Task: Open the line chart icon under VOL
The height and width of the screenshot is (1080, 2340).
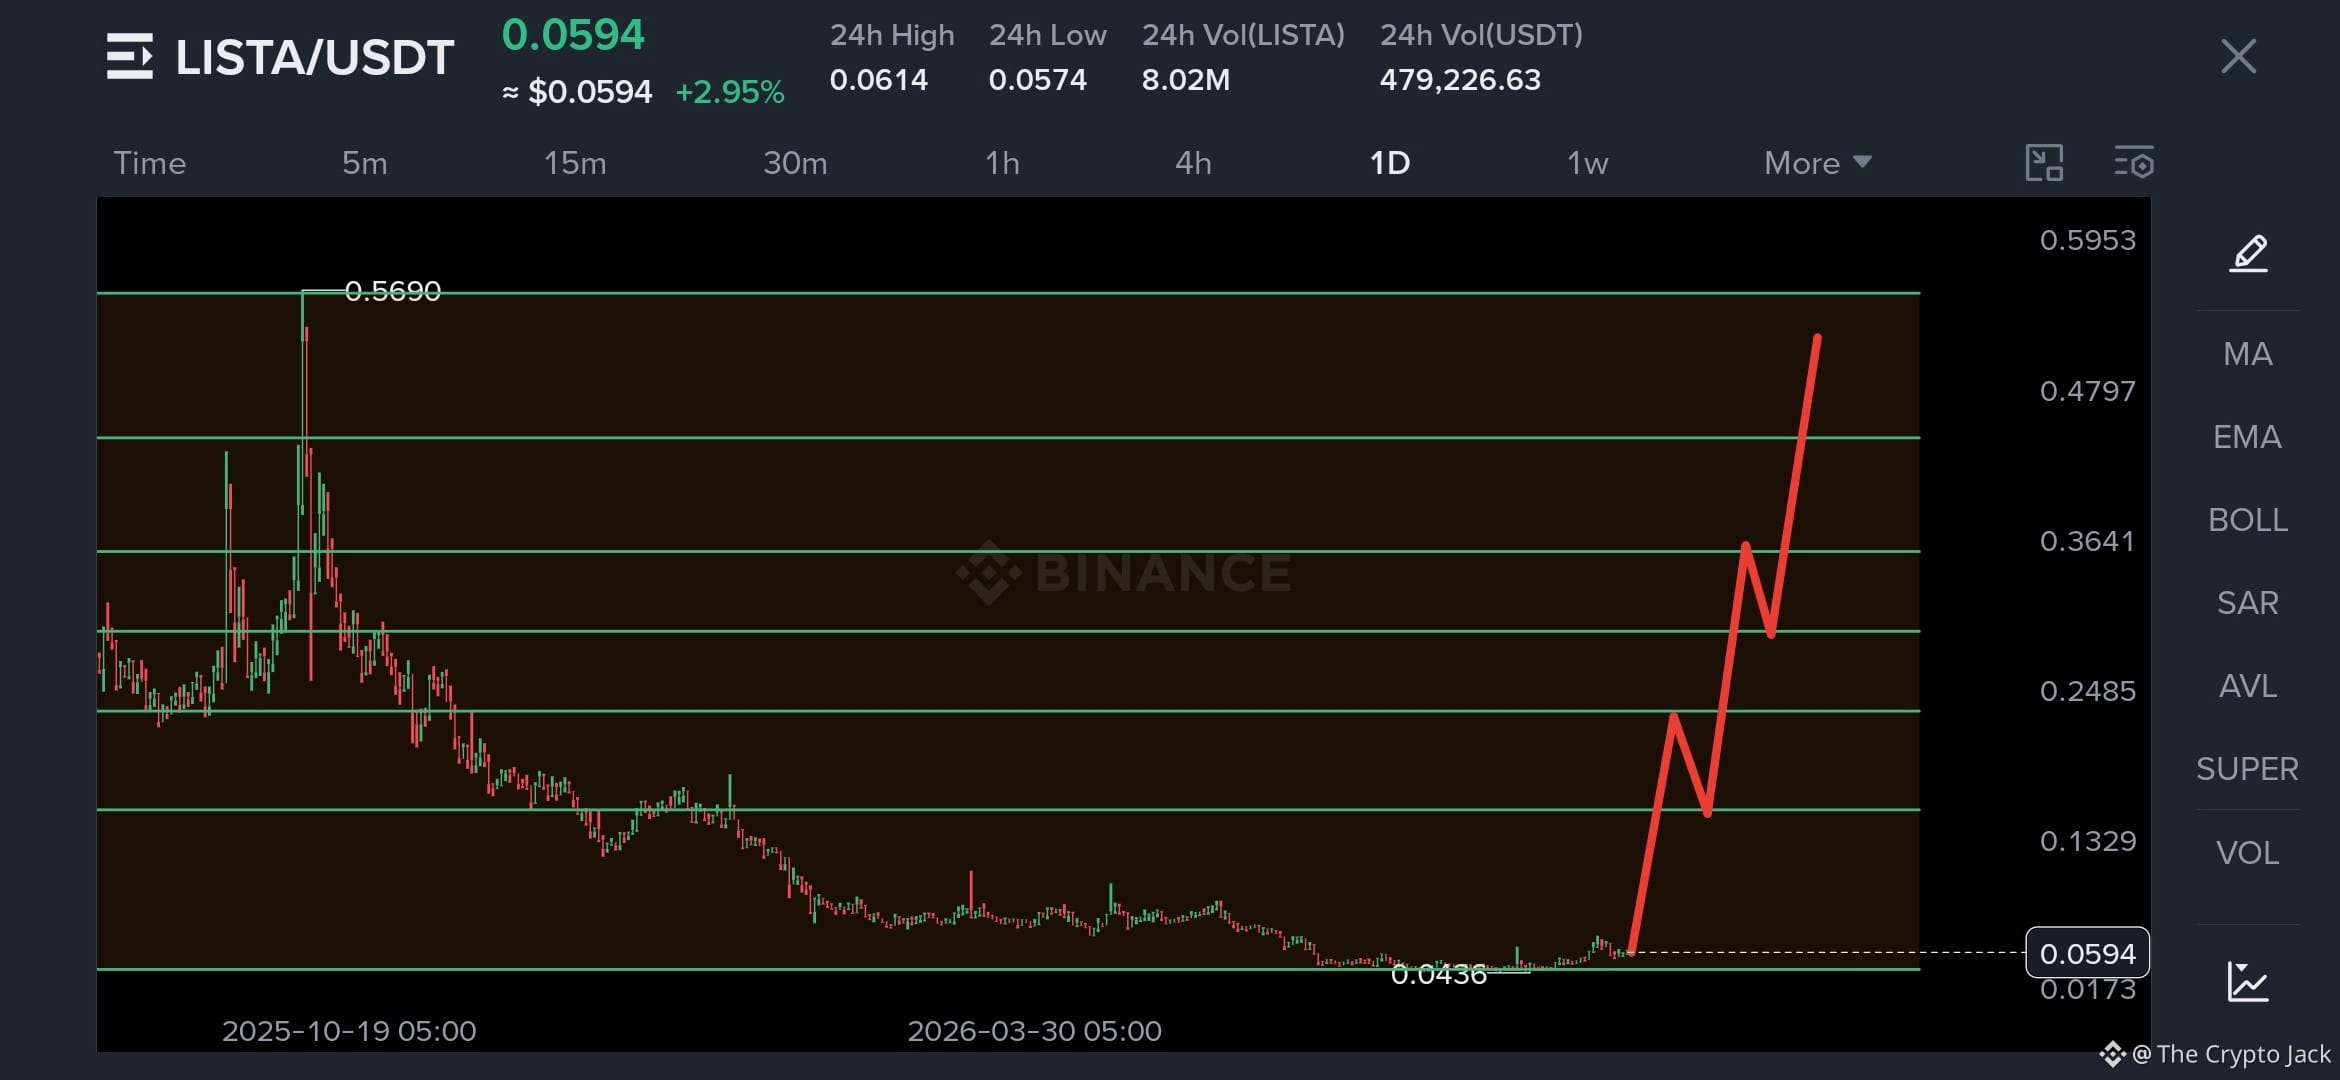Action: pyautogui.click(x=2248, y=981)
